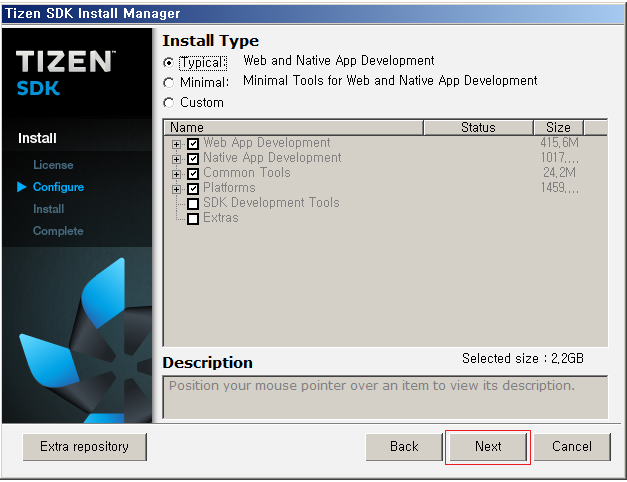627x482 pixels.
Task: Click the Extras label
Action: click(221, 218)
